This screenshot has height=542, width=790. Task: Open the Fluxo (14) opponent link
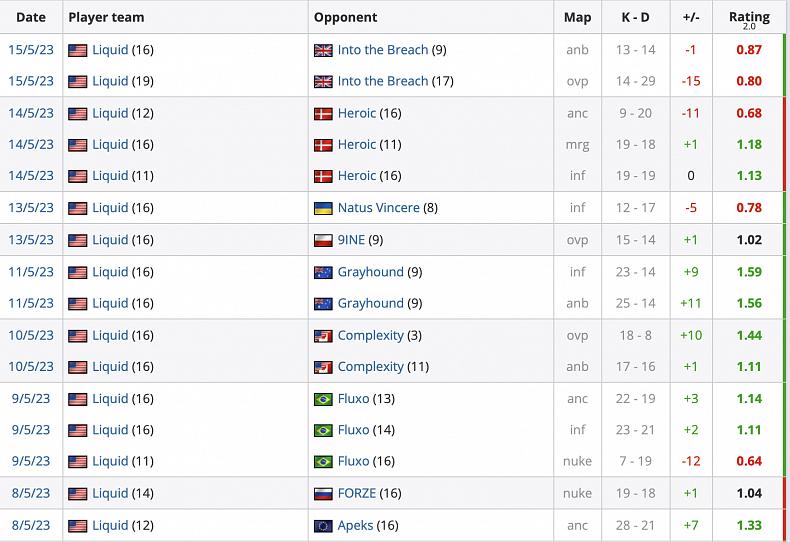pos(353,430)
